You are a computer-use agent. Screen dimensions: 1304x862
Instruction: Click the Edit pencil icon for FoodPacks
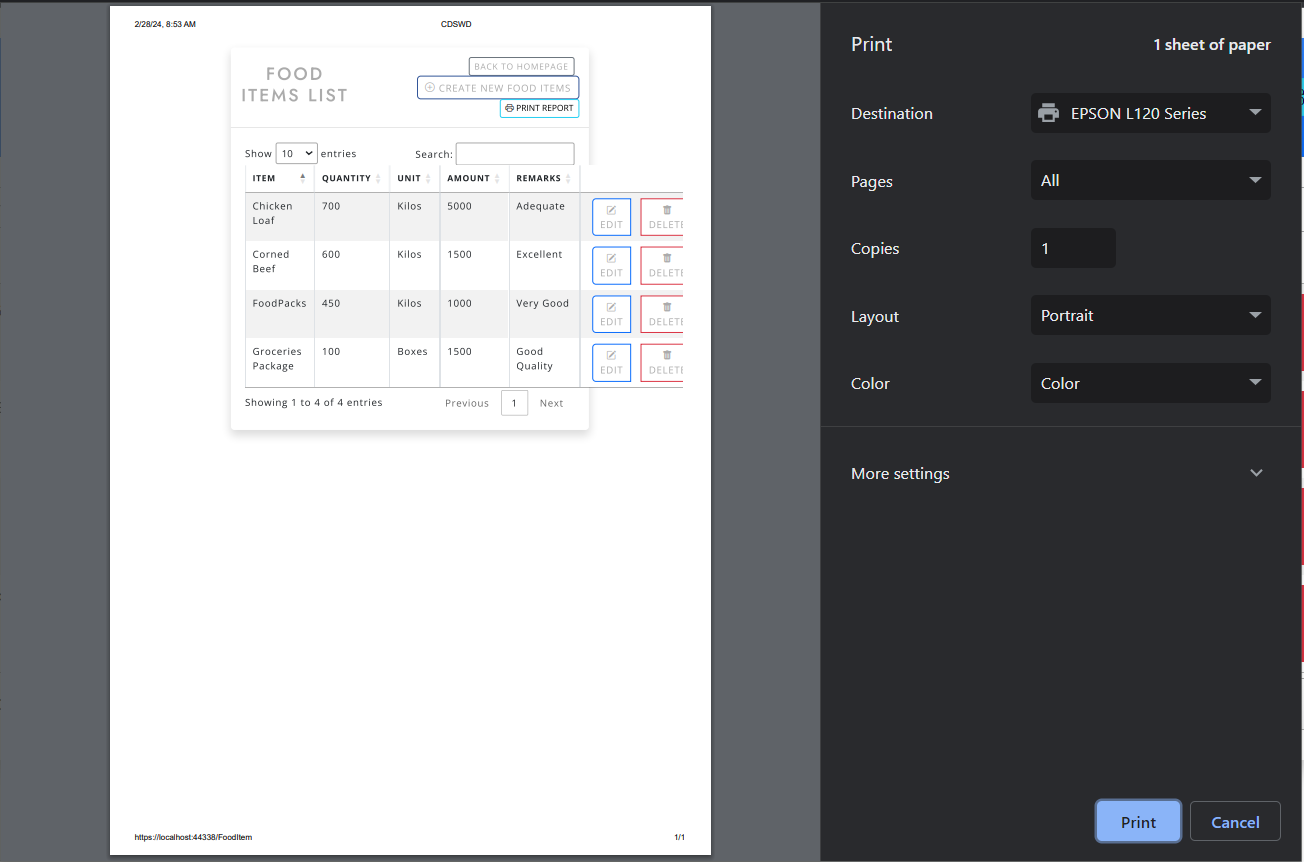pyautogui.click(x=611, y=307)
